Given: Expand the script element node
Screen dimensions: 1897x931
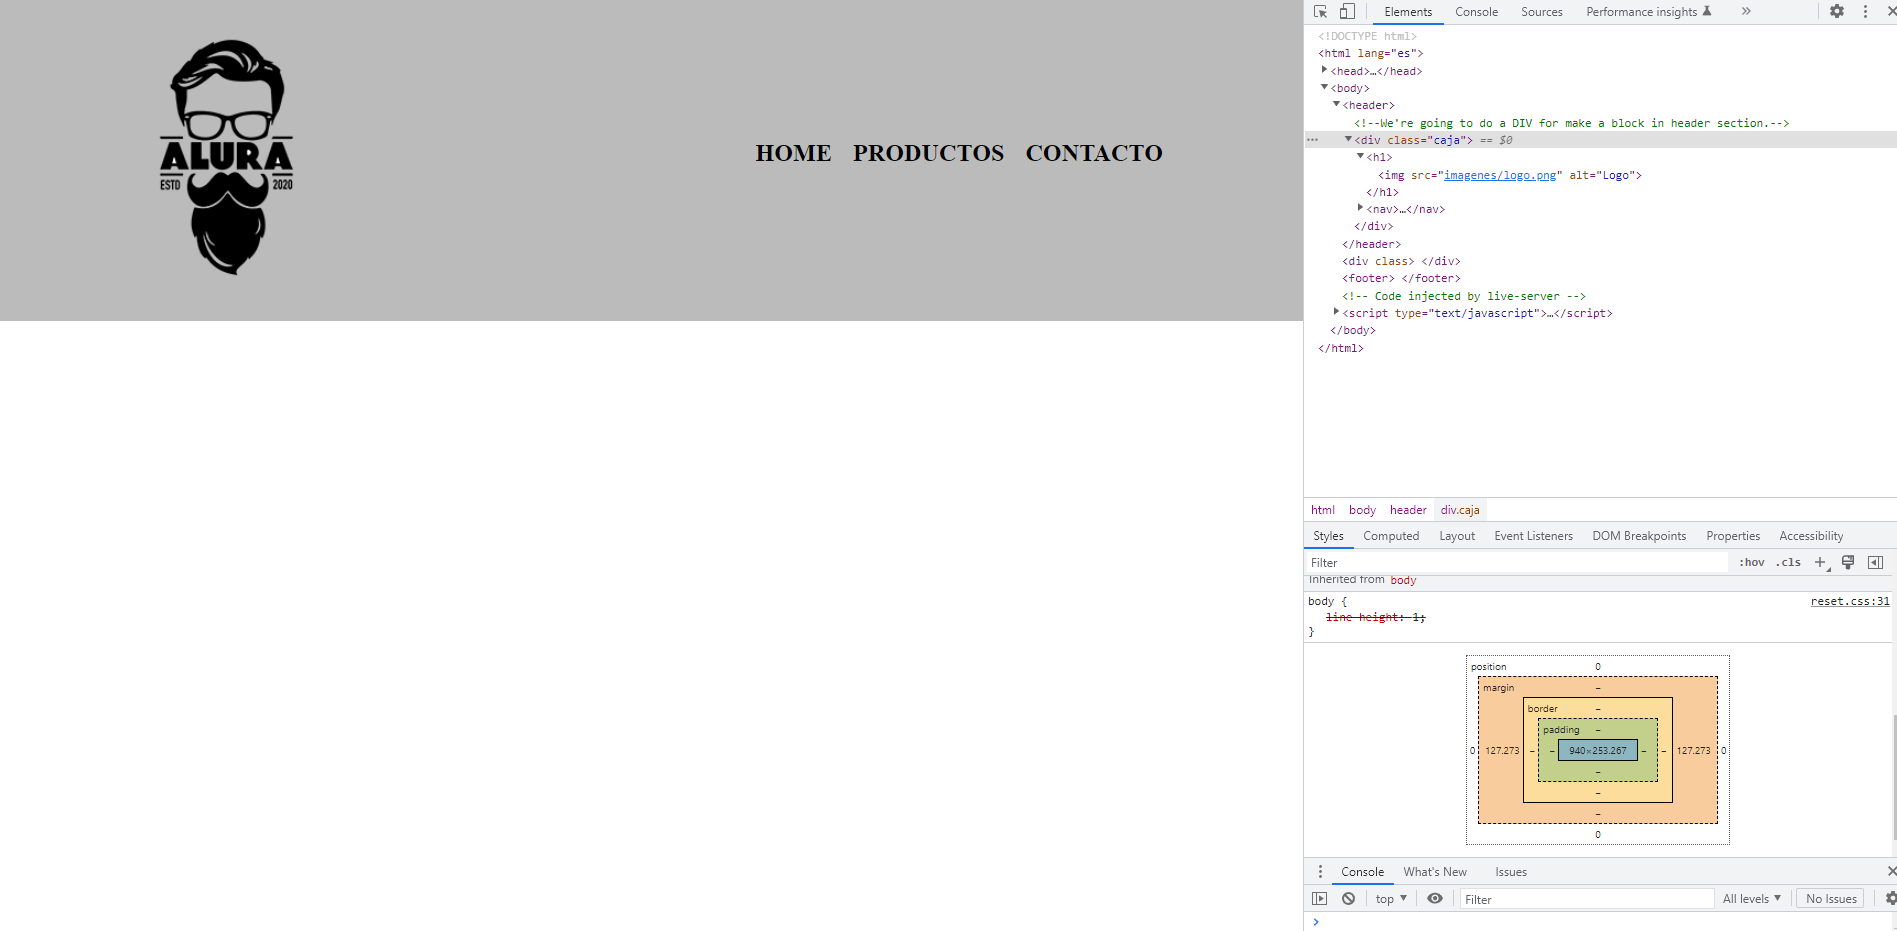Looking at the screenshot, I should tap(1336, 312).
